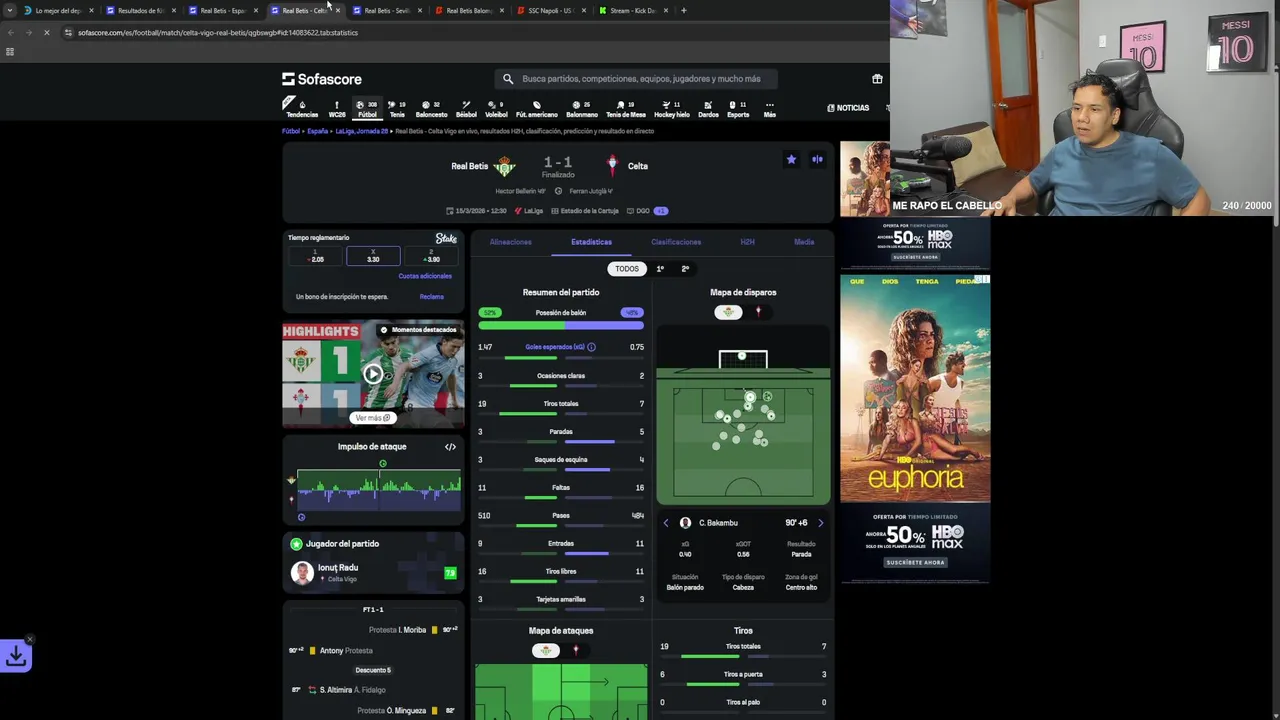The image size is (1280, 720).
Task: Open the WC26 category
Action: click(337, 109)
